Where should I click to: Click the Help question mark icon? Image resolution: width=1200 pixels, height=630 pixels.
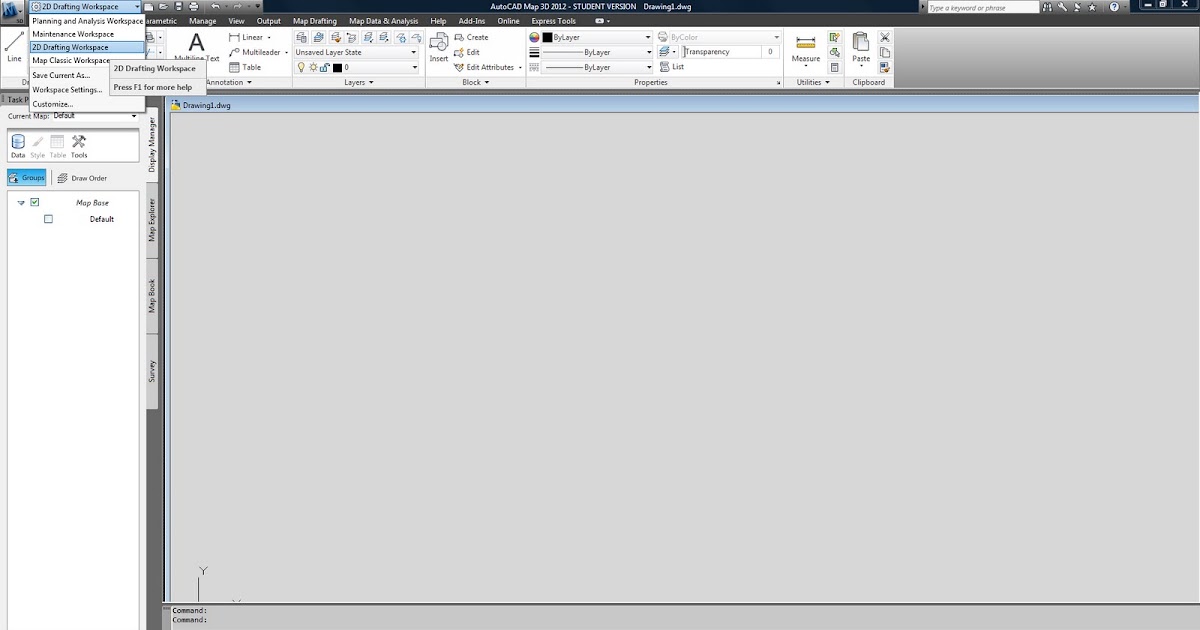[x=1114, y=7]
